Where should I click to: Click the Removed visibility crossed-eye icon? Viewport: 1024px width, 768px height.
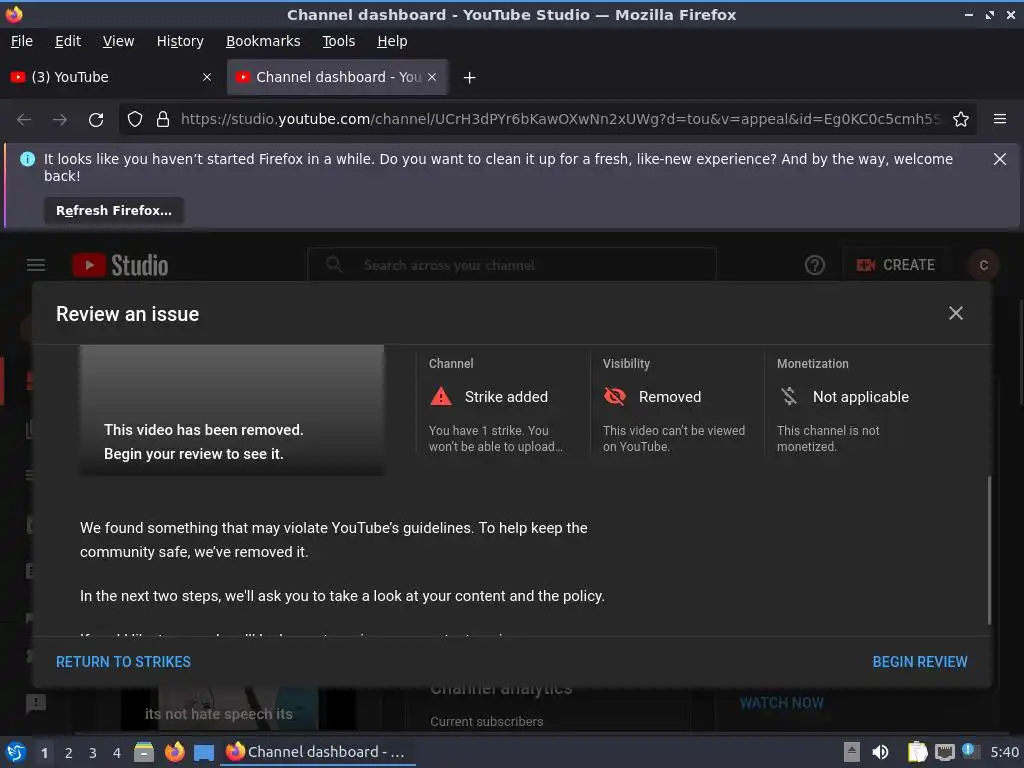pos(615,396)
